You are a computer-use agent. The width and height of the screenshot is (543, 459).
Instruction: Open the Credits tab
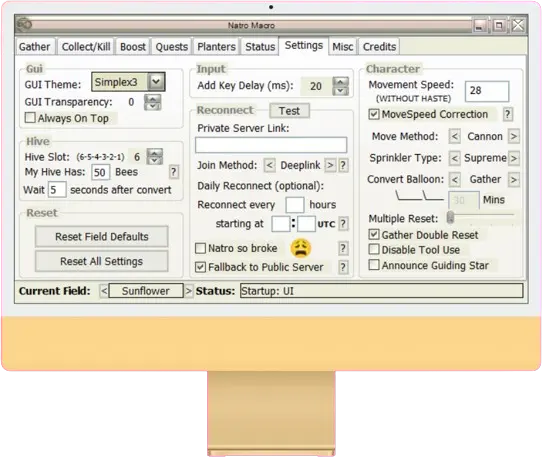[x=379, y=47]
